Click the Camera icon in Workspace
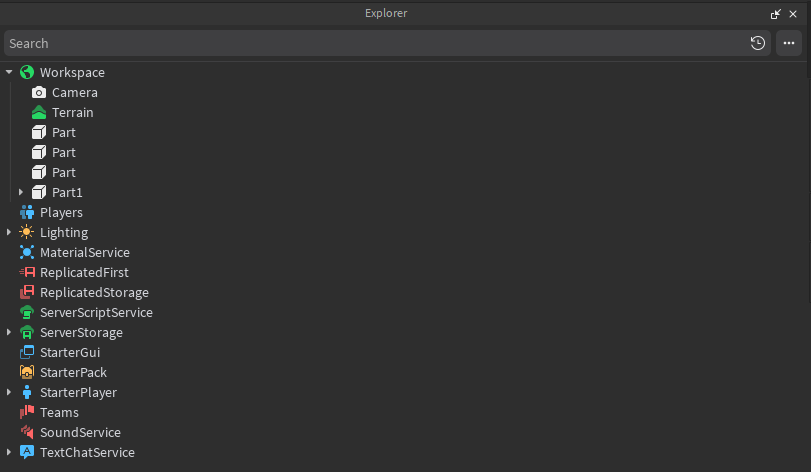811x472 pixels. click(x=39, y=93)
